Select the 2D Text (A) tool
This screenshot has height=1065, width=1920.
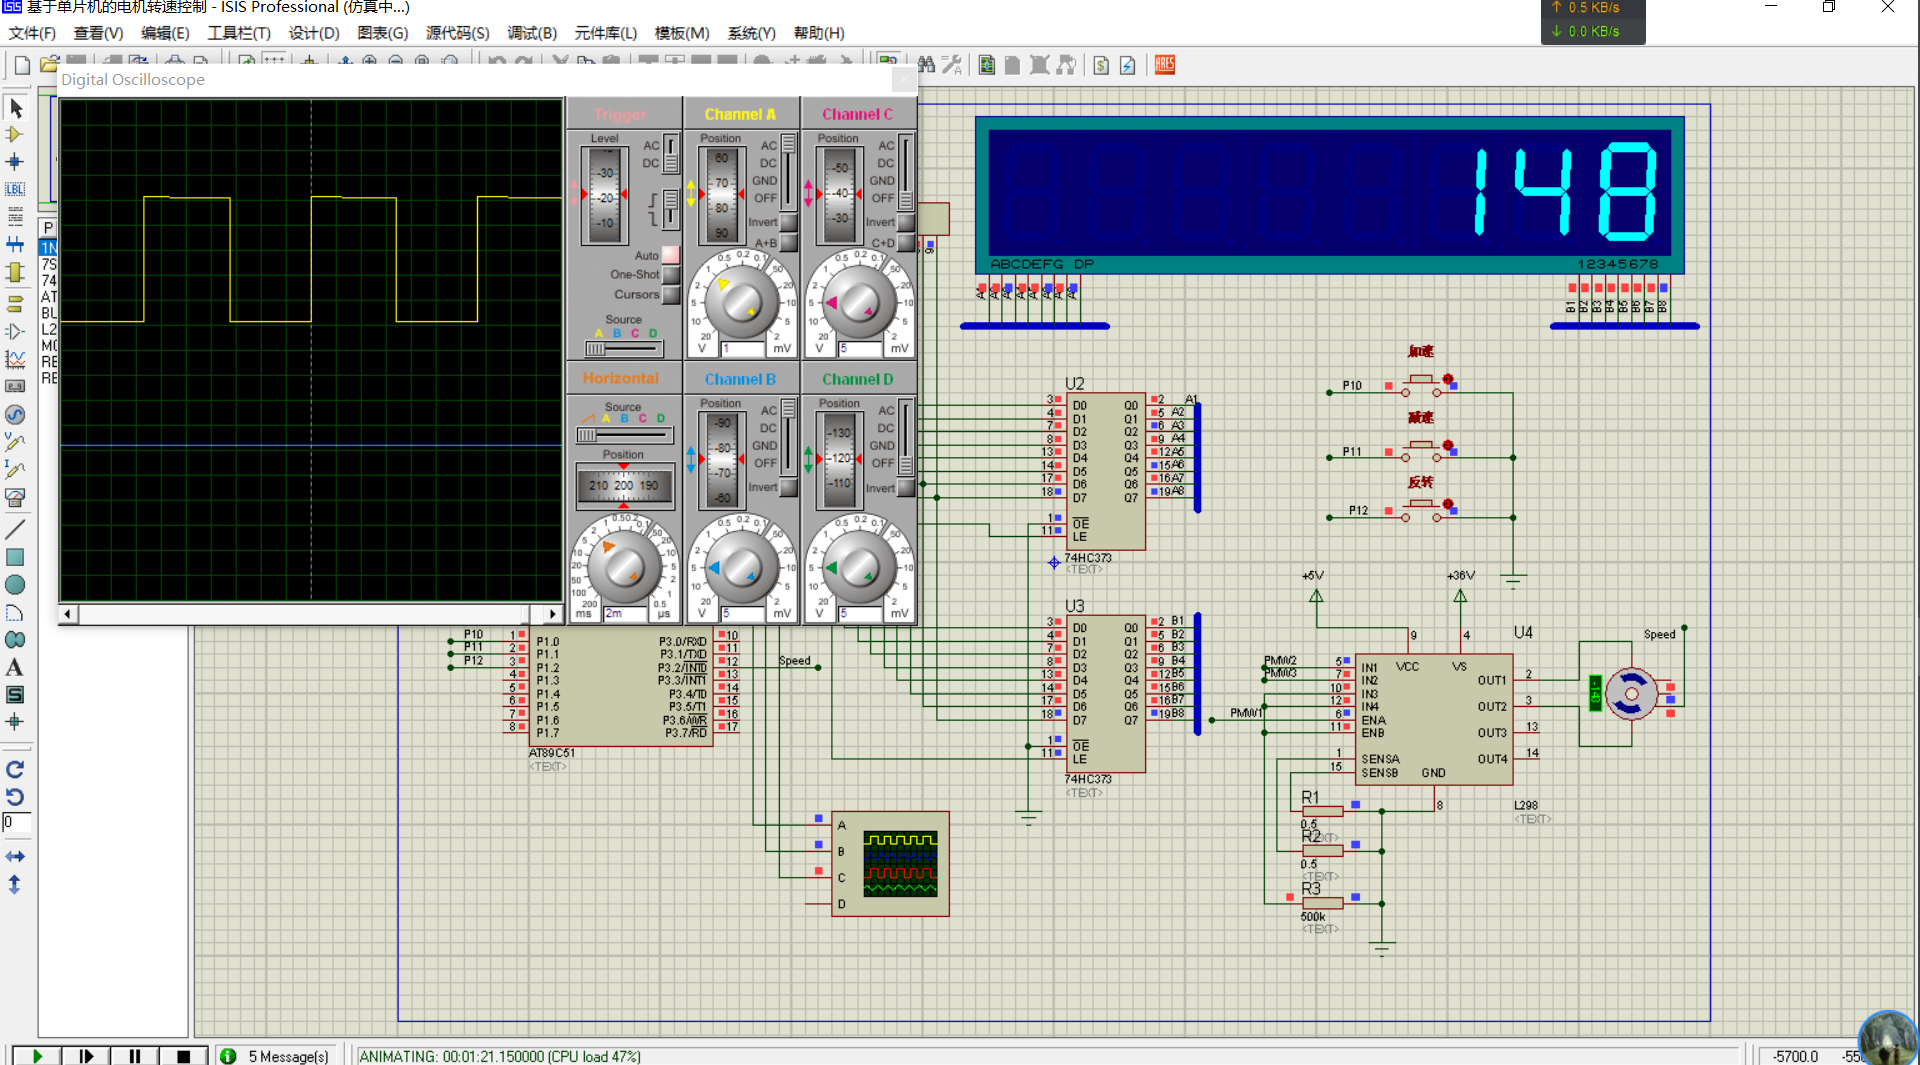(x=15, y=667)
